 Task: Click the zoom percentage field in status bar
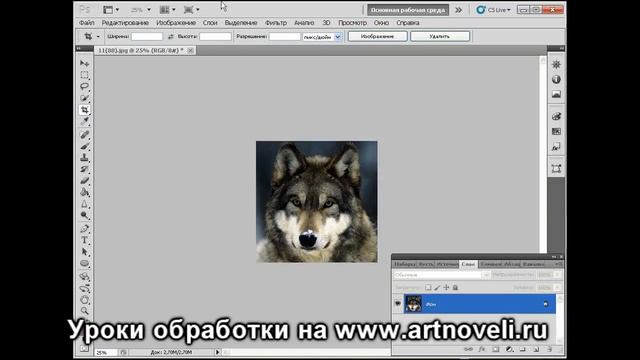[106, 352]
